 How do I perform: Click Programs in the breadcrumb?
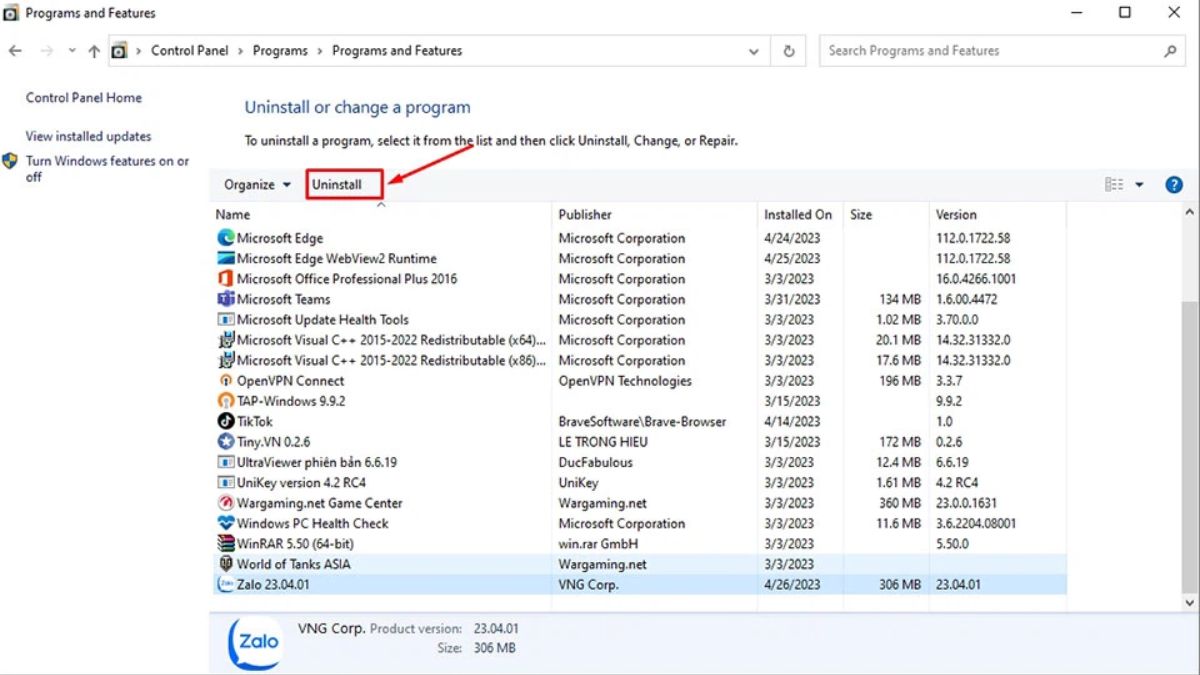(x=280, y=51)
